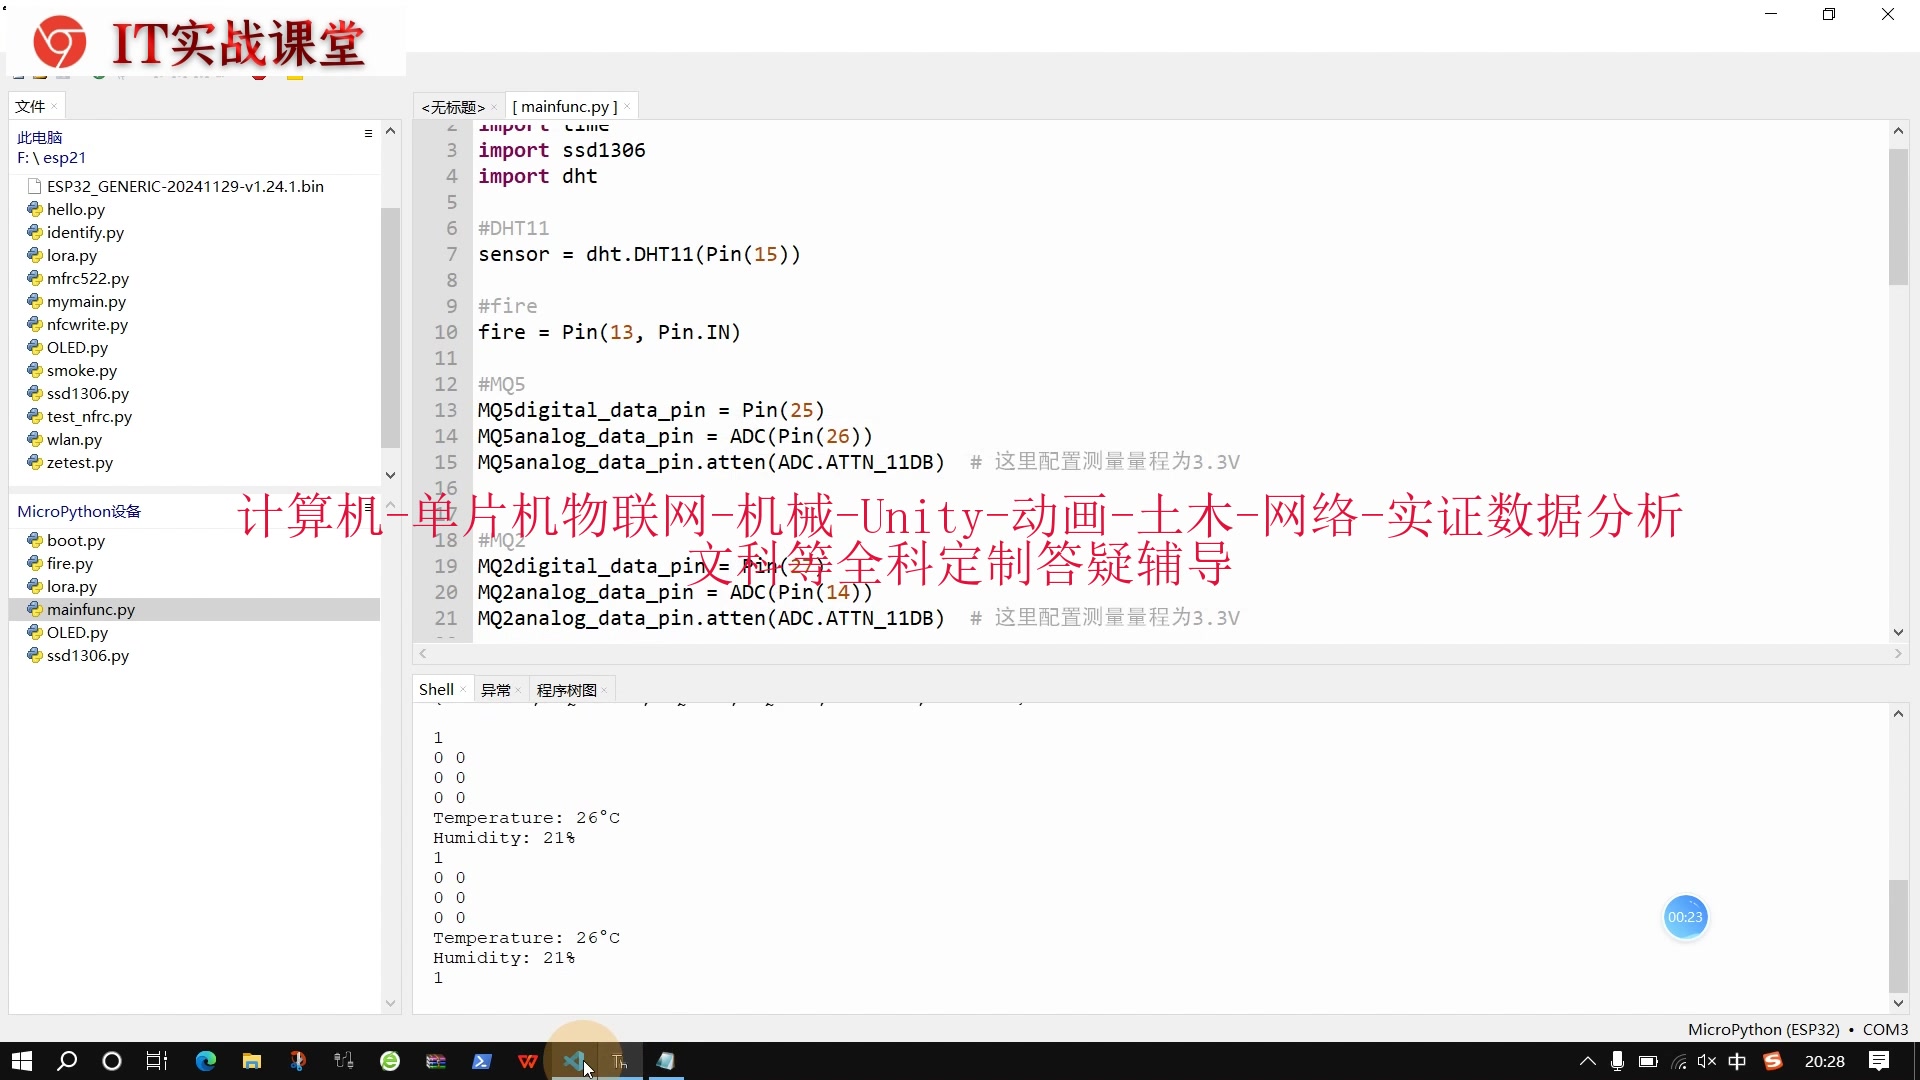Click the blue 00:23 timer bubble
Image resolution: width=1920 pixels, height=1080 pixels.
point(1685,917)
